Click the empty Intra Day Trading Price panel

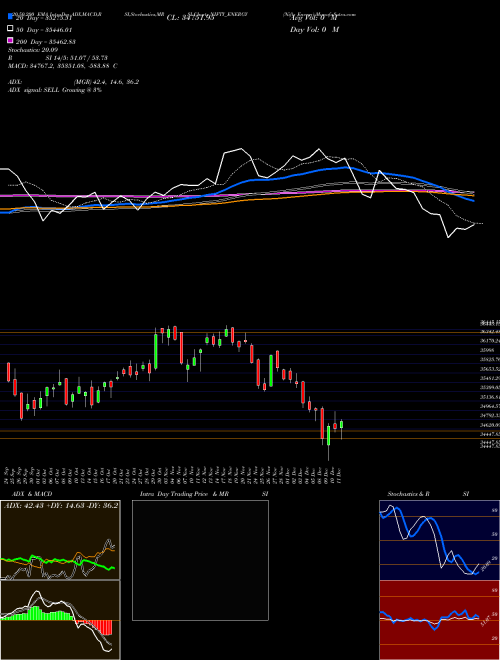(x=200, y=560)
